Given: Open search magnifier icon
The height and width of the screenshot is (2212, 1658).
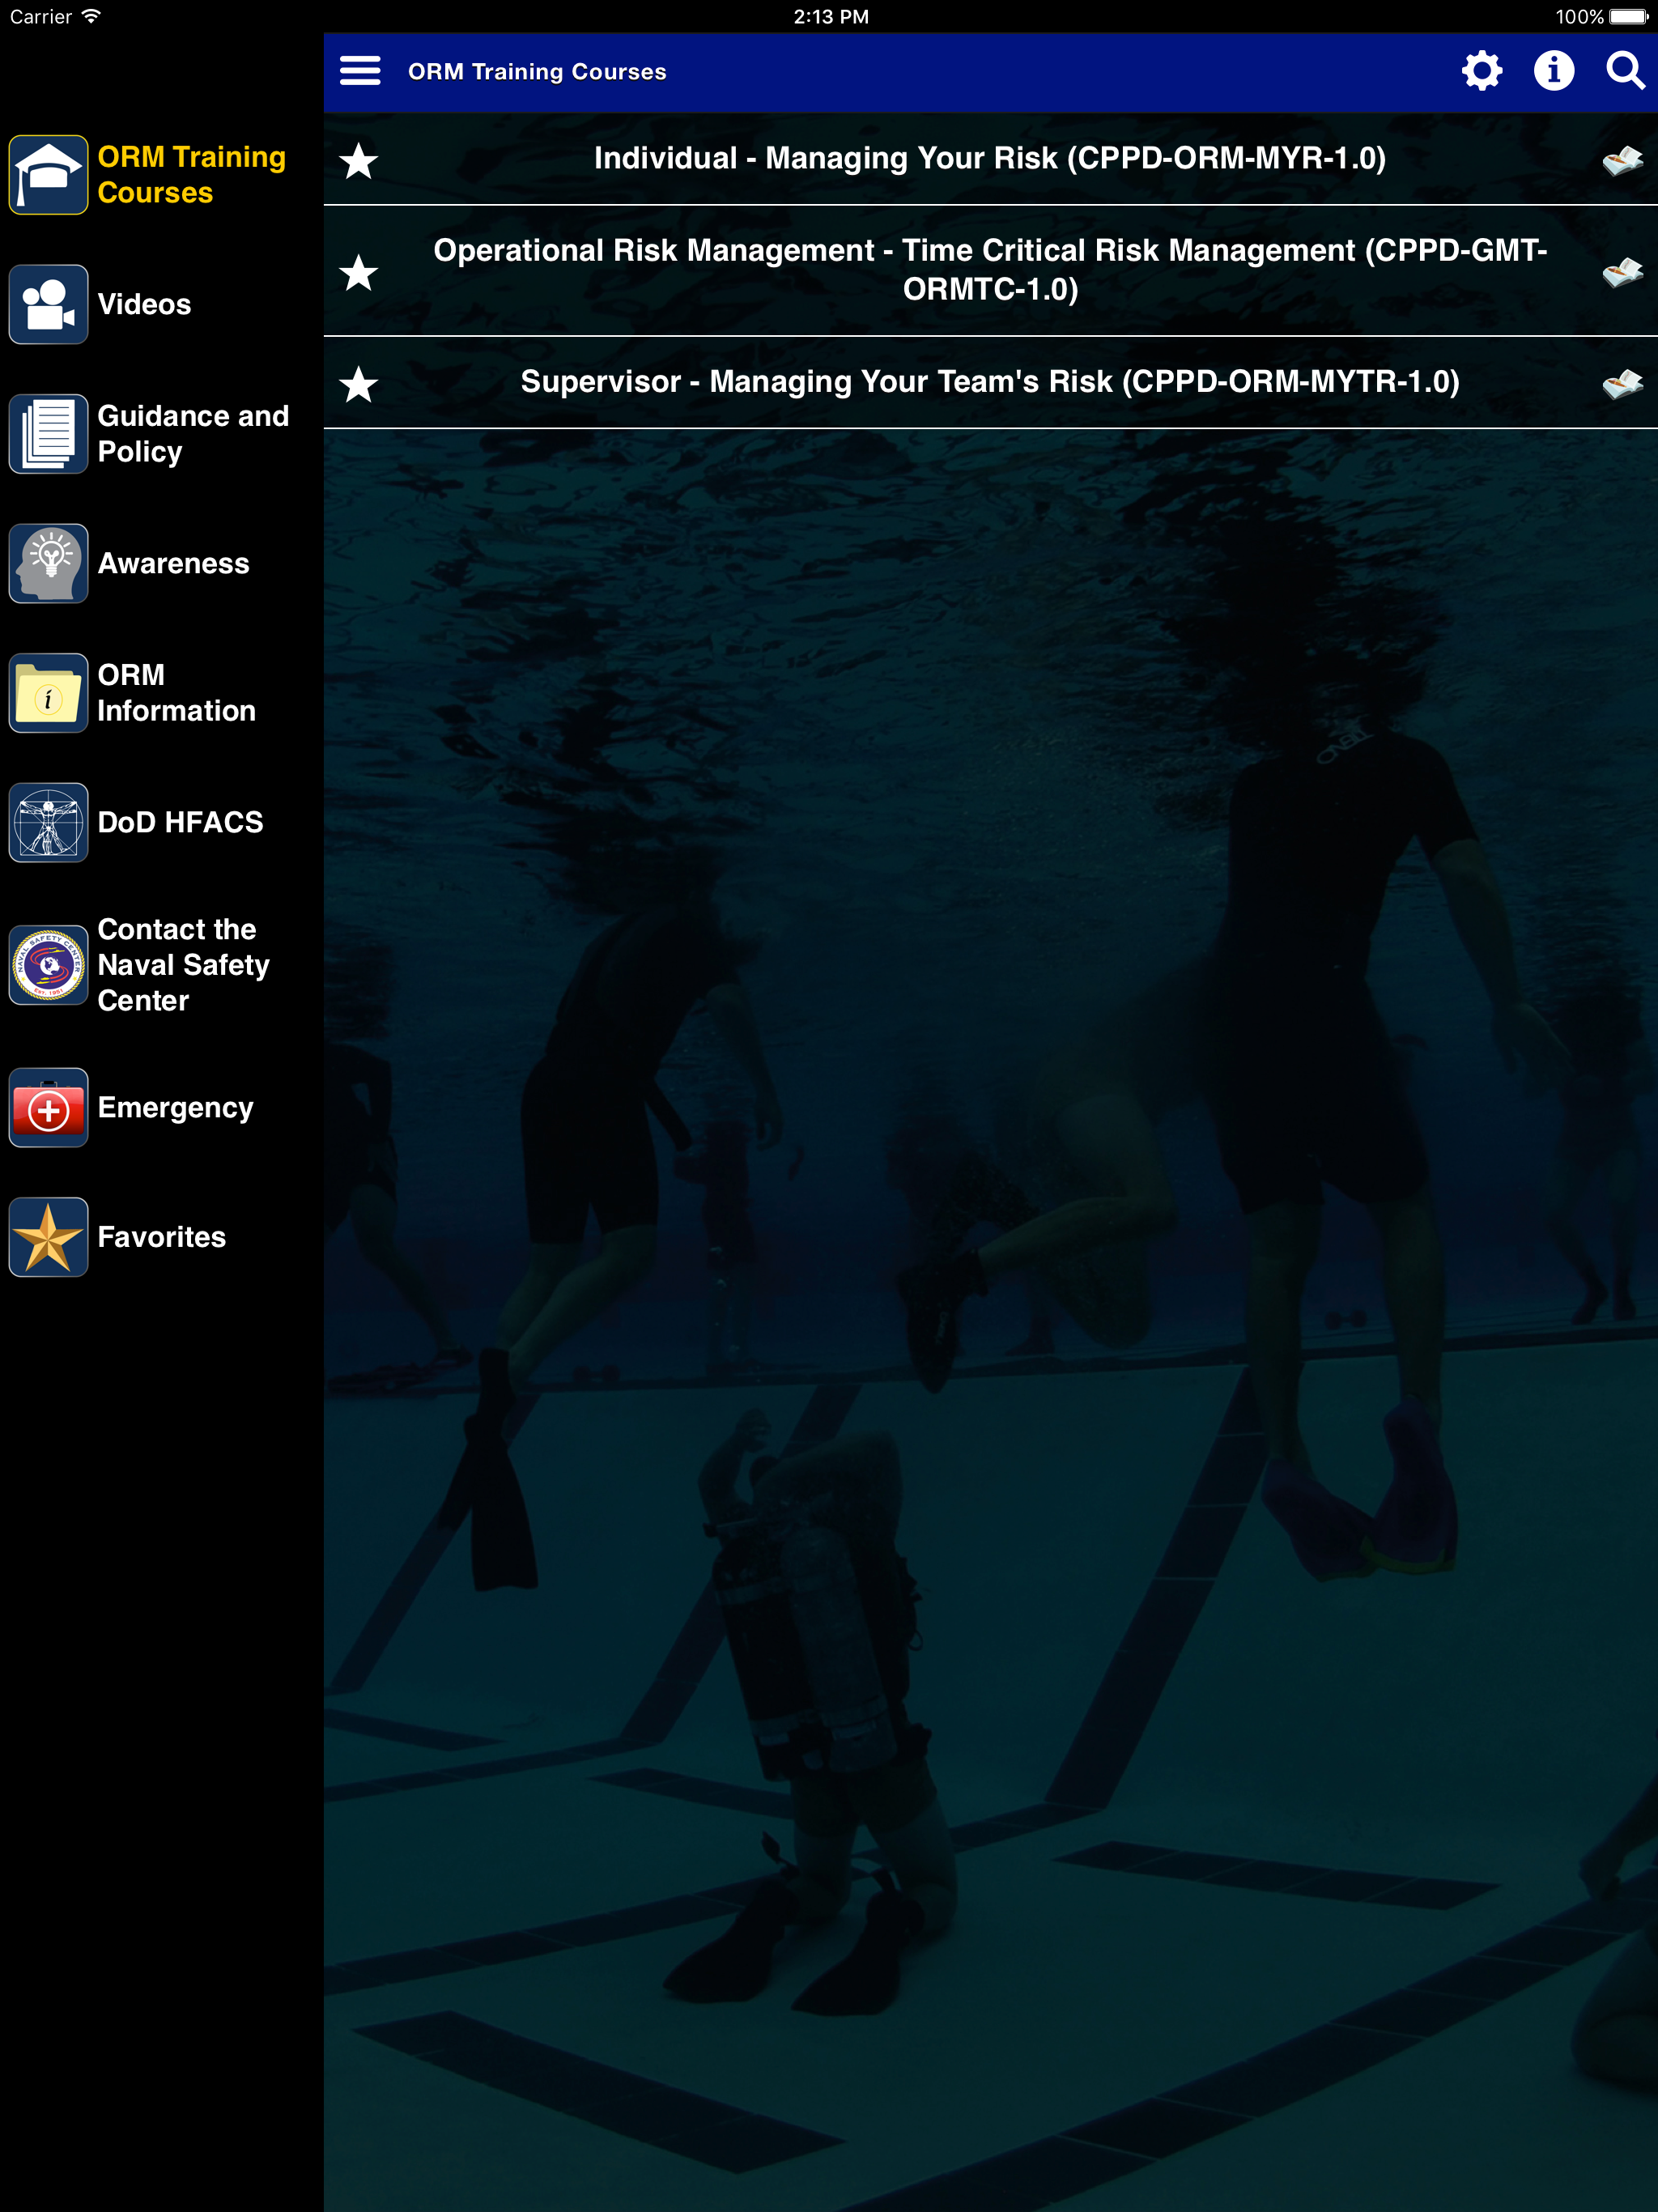Looking at the screenshot, I should [x=1625, y=71].
